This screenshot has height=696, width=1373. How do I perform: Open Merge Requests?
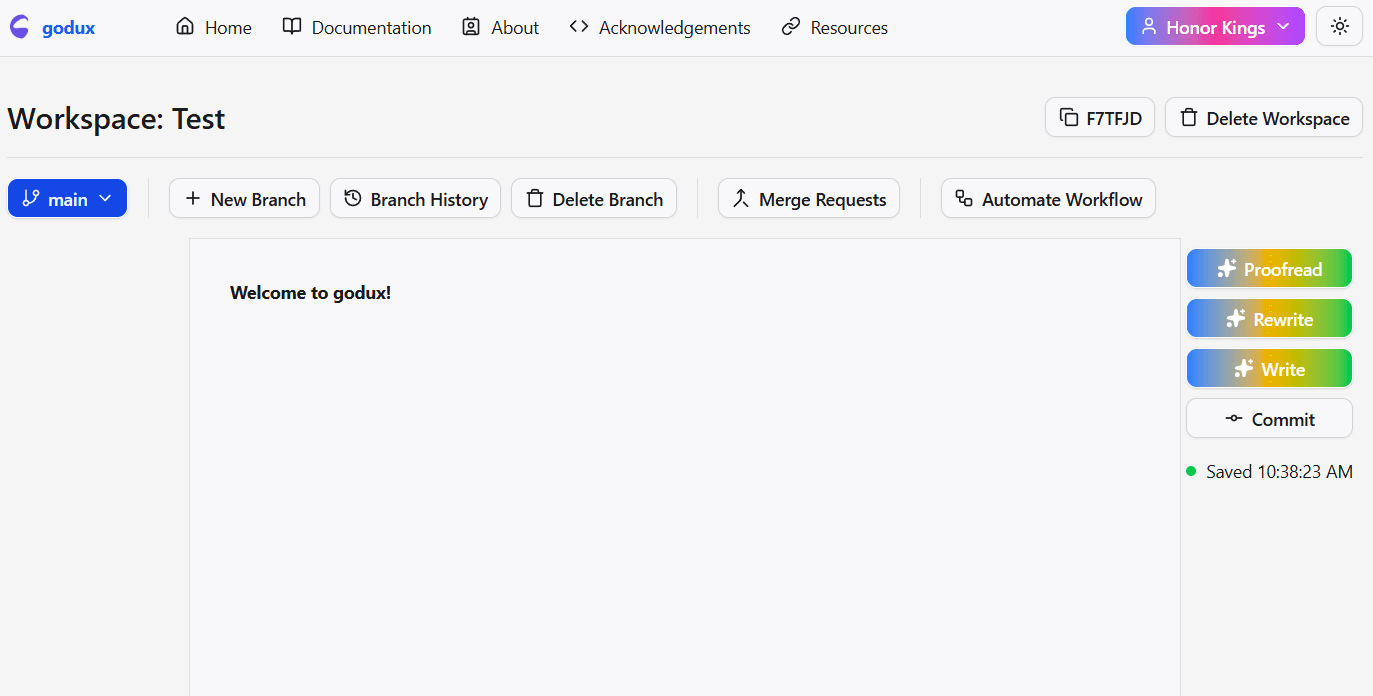point(808,199)
